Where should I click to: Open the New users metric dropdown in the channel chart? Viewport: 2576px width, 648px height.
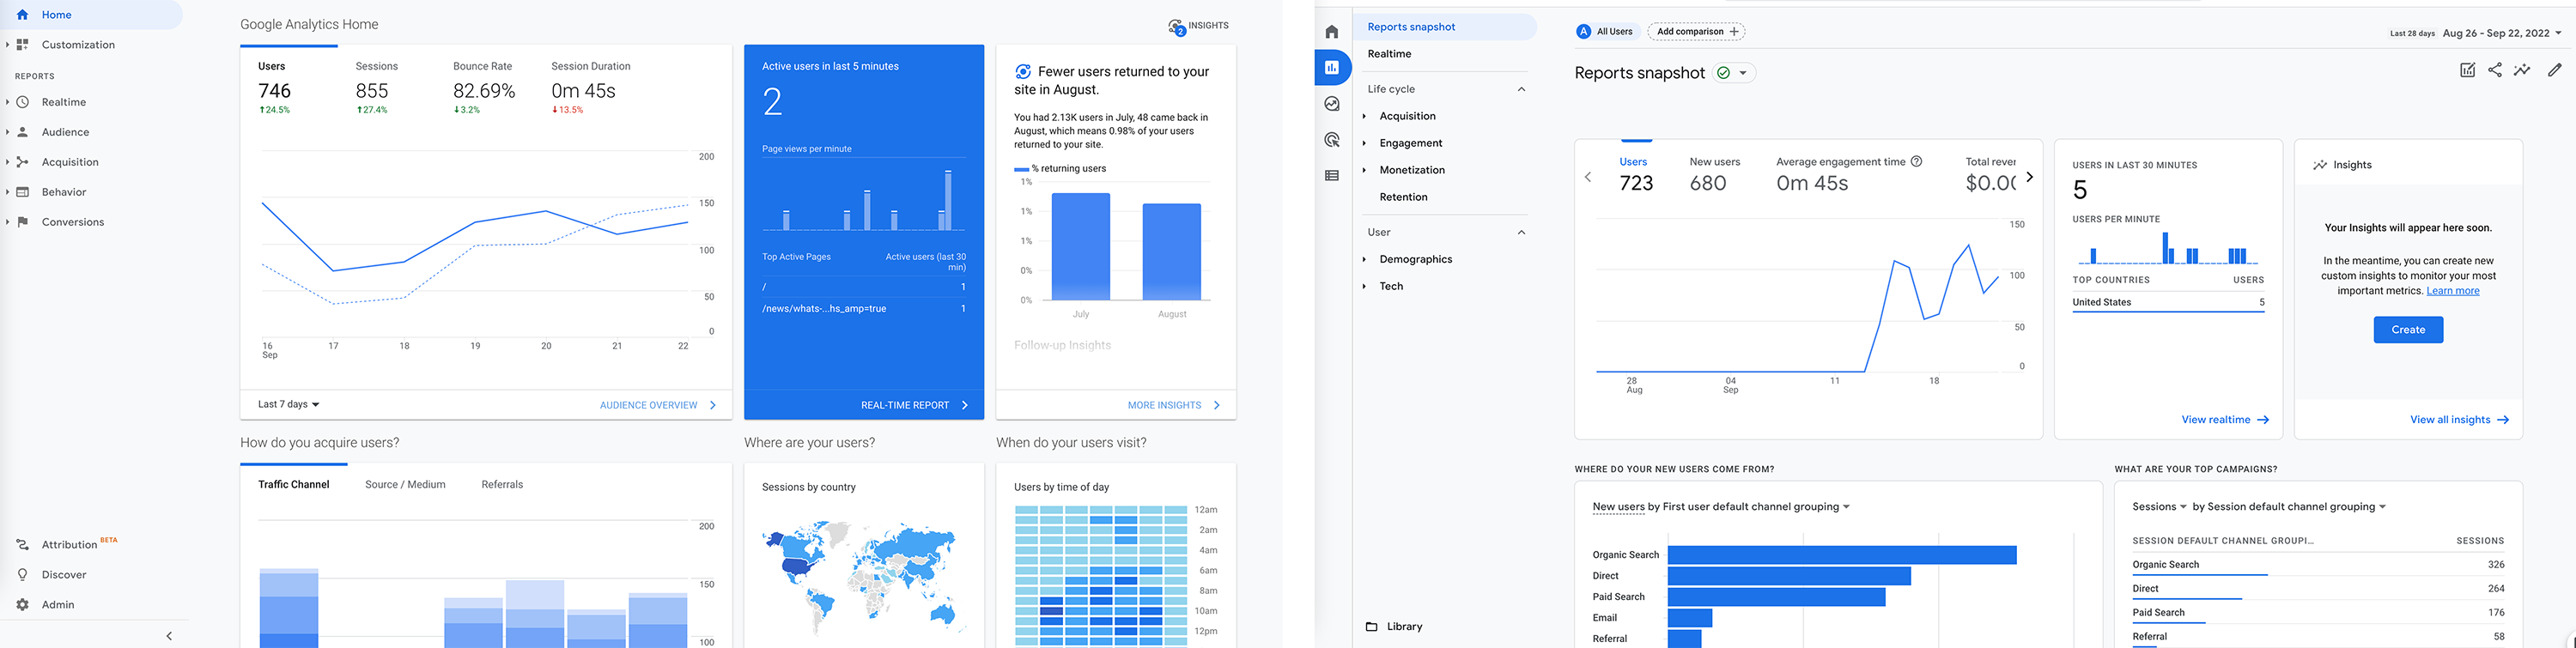click(1618, 507)
